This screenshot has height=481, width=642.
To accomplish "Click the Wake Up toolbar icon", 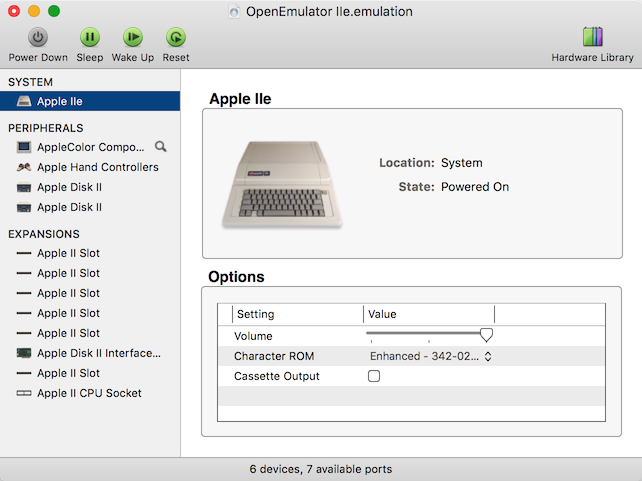I will [133, 38].
